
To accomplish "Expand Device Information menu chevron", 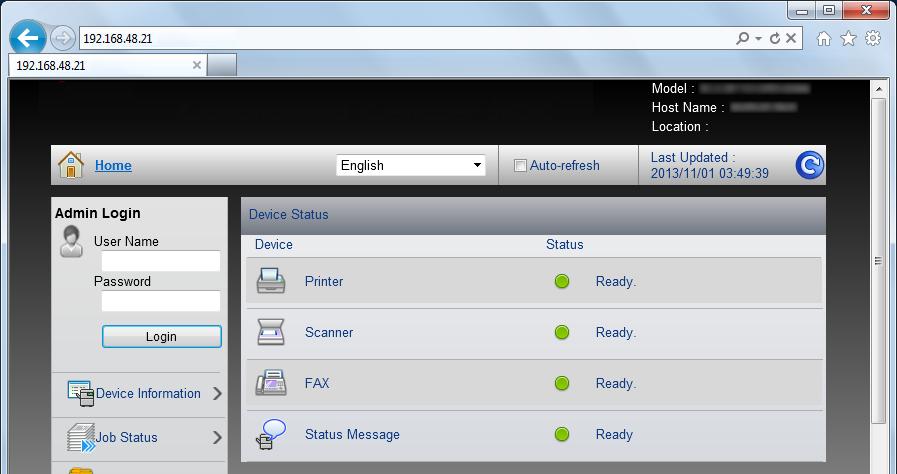I will click(x=217, y=393).
